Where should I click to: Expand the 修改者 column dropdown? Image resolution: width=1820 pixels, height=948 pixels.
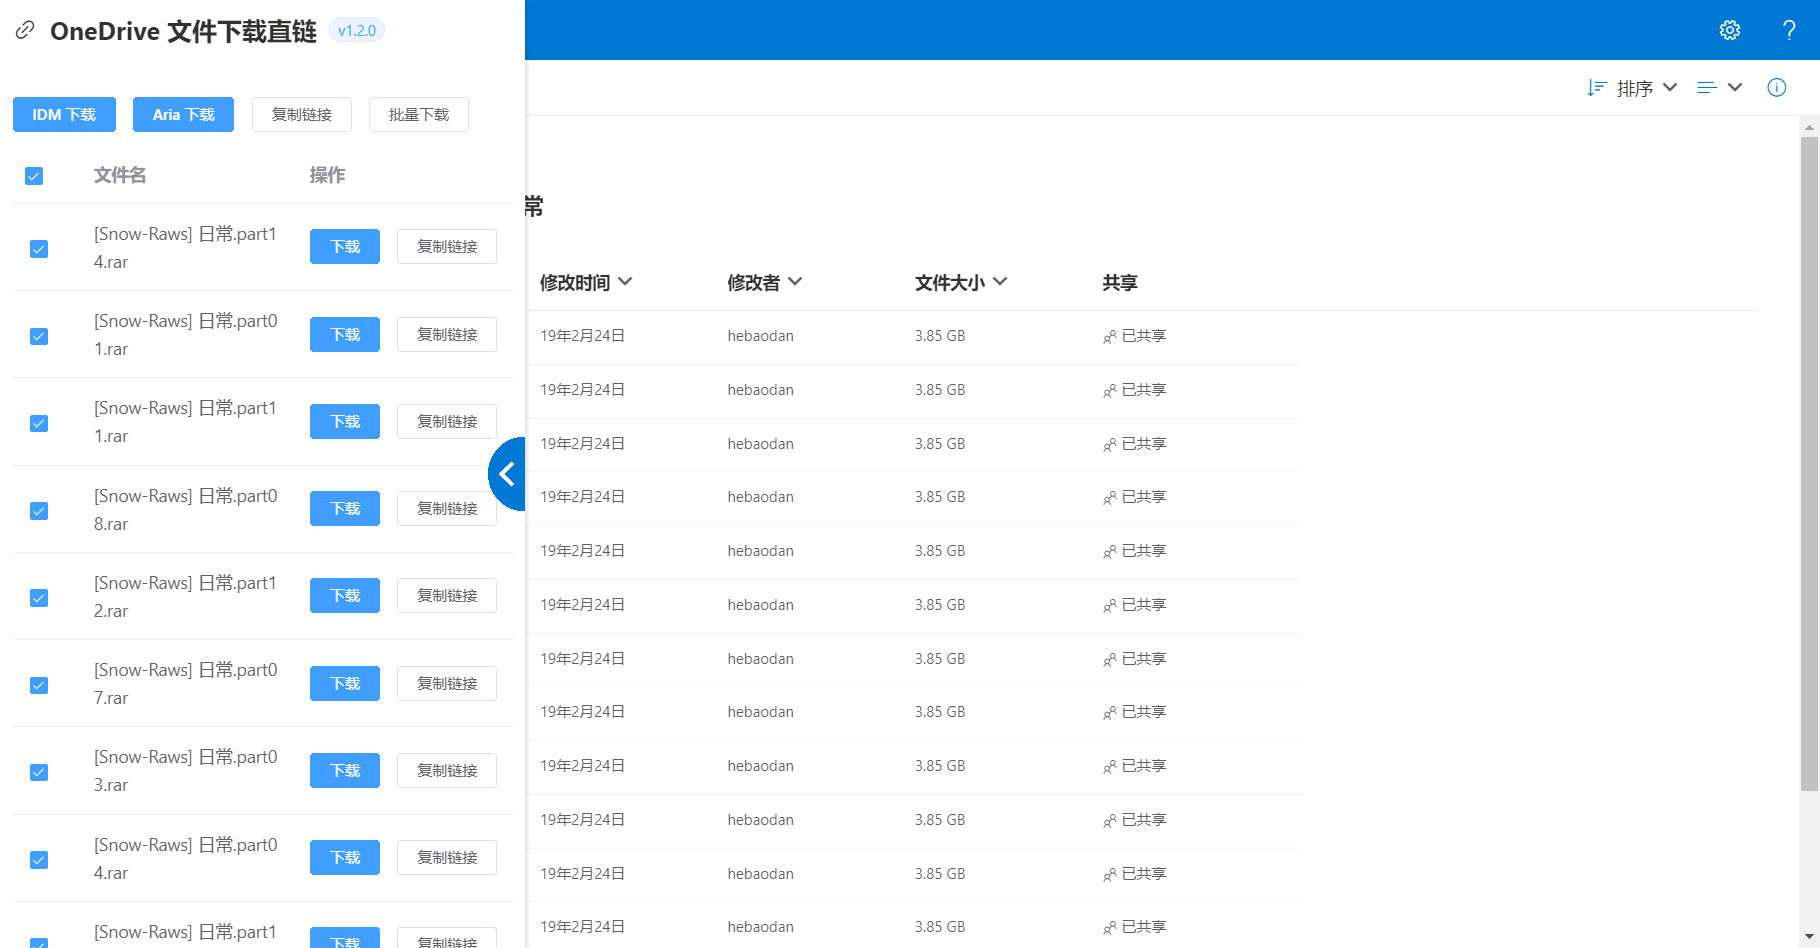[x=795, y=282]
